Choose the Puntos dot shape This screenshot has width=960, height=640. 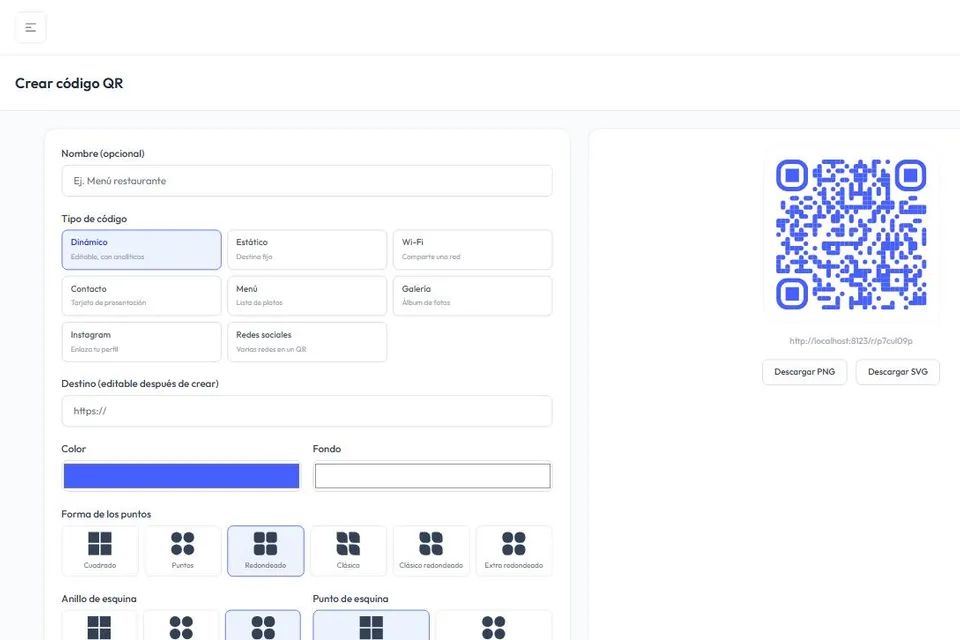(182, 551)
